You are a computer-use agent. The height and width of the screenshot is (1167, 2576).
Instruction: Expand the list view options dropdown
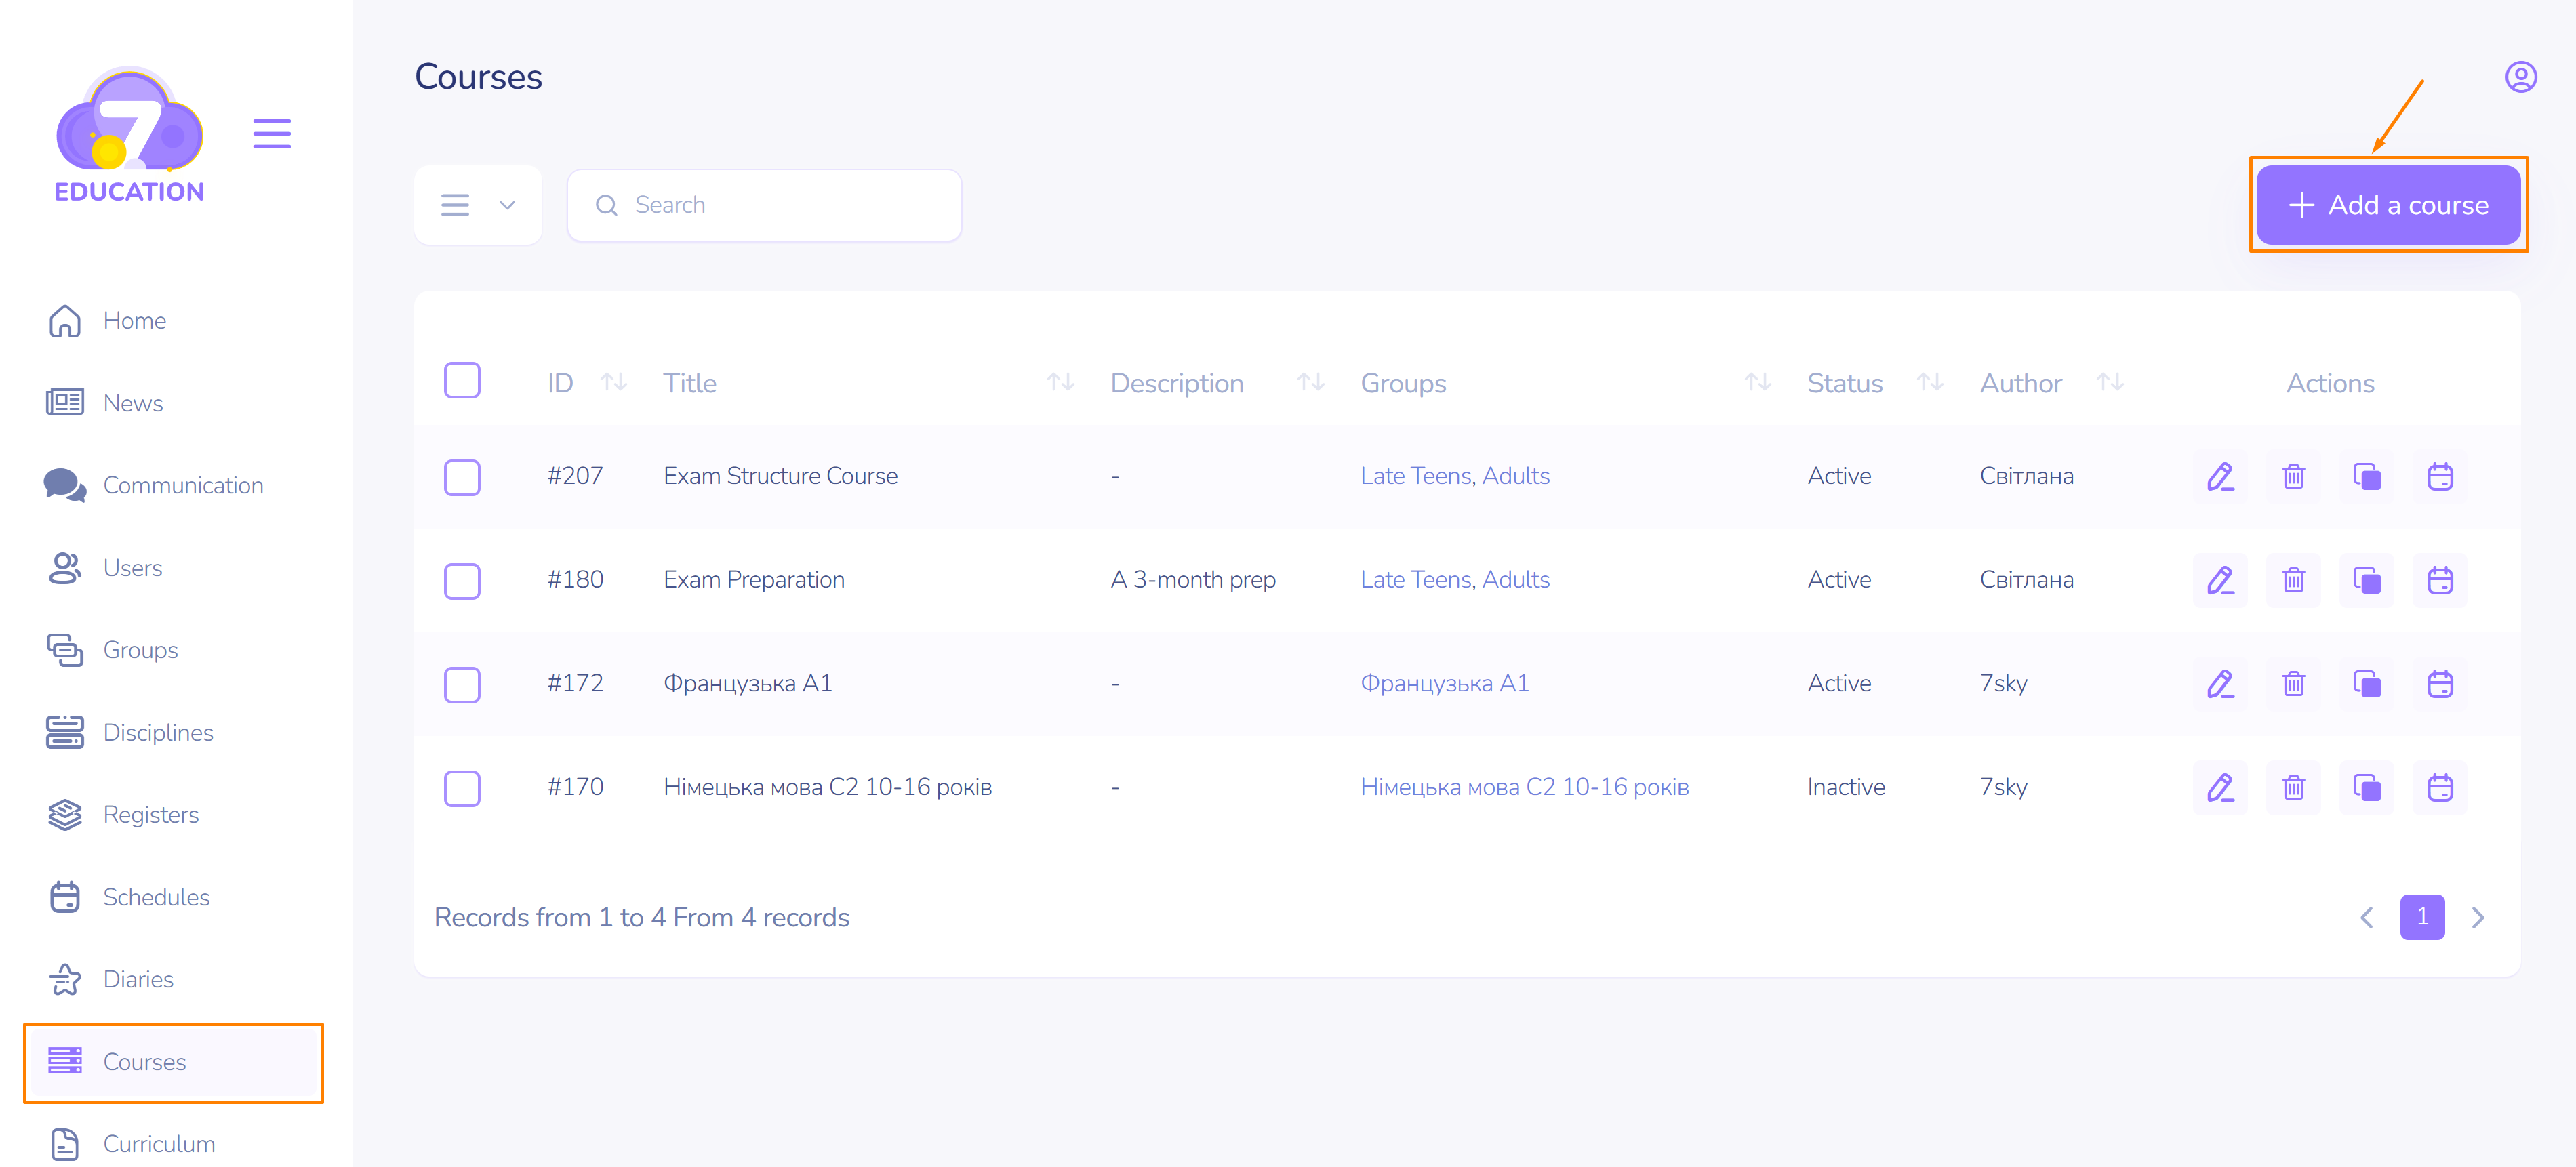coord(478,206)
